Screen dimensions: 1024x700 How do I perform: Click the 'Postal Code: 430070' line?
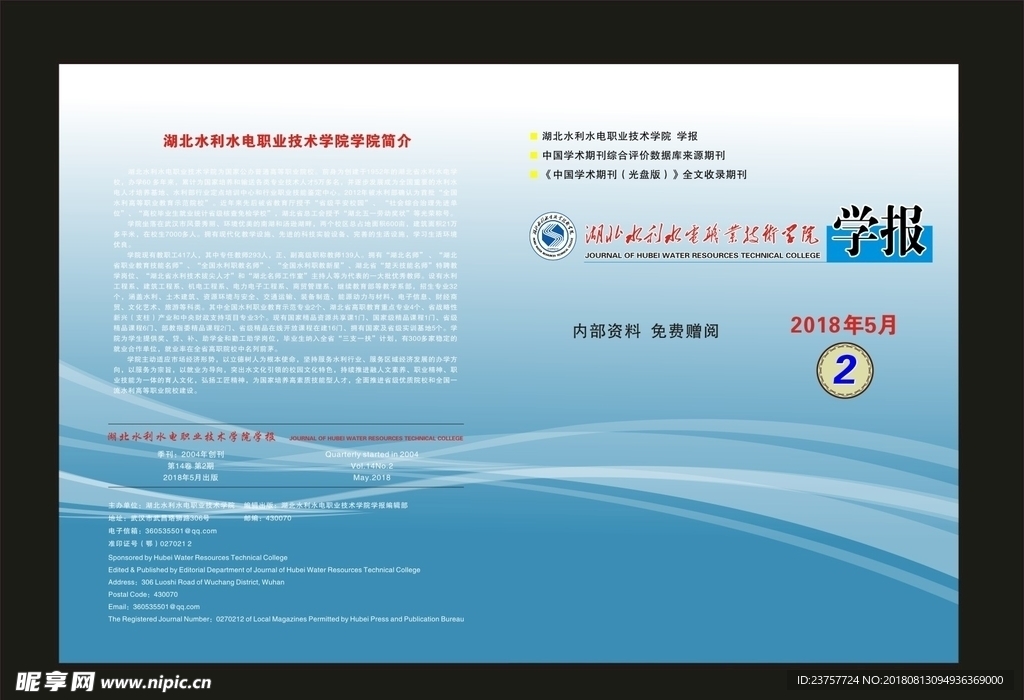point(143,595)
